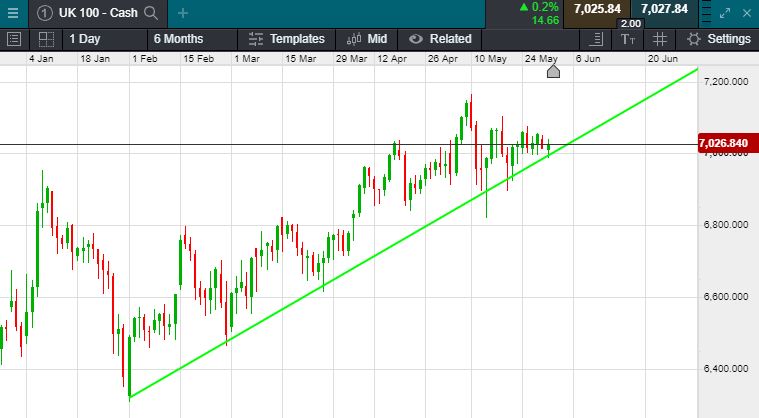Click the current price label 7,026.840
The height and width of the screenshot is (418, 759).
click(728, 144)
